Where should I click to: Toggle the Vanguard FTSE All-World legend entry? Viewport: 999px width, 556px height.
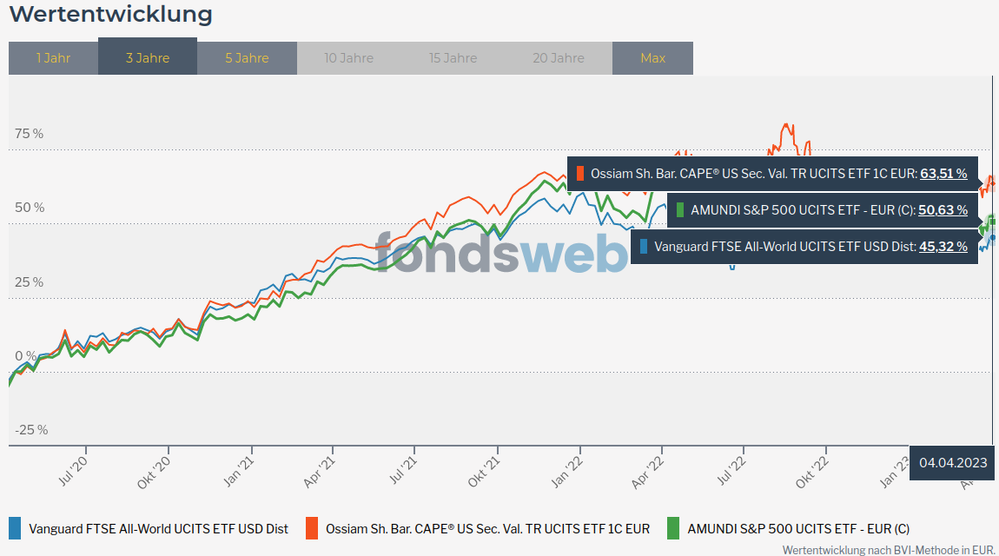pos(148,529)
